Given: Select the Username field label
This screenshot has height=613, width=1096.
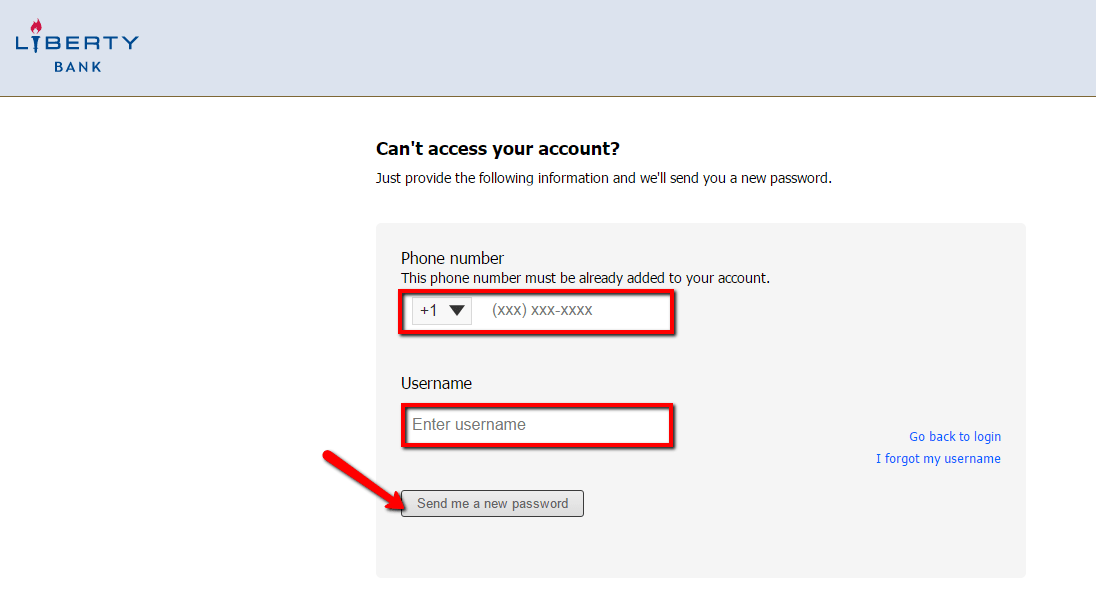Looking at the screenshot, I should (x=436, y=383).
